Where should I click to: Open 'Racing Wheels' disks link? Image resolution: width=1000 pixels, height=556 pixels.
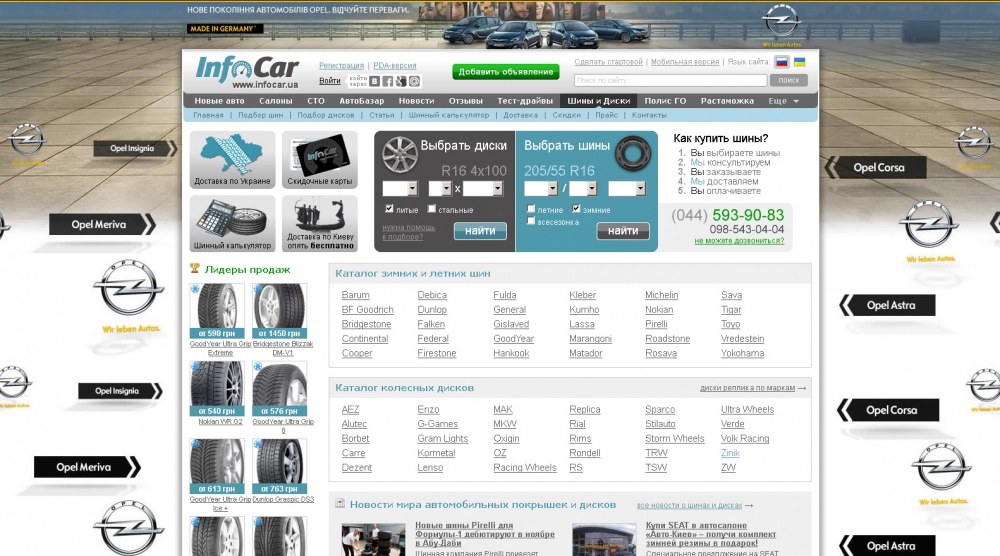point(524,467)
